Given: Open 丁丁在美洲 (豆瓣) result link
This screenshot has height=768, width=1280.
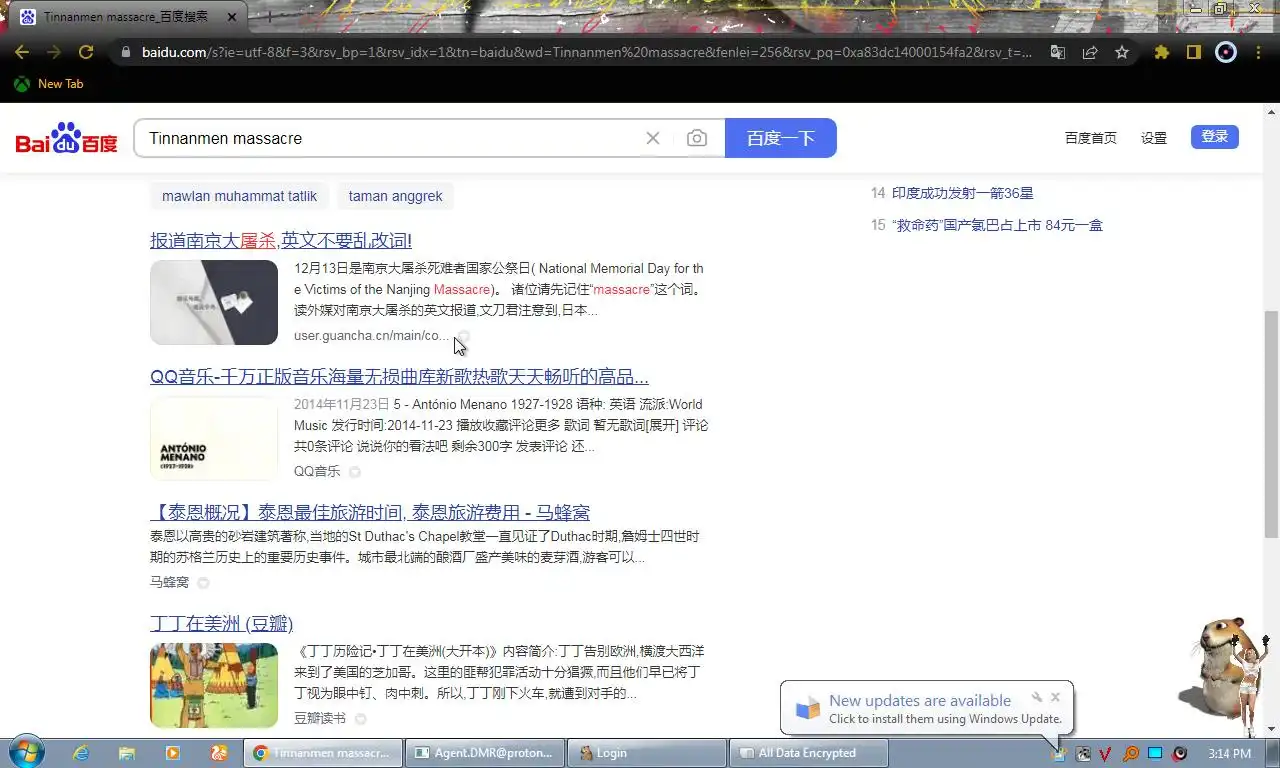Looking at the screenshot, I should tap(221, 624).
